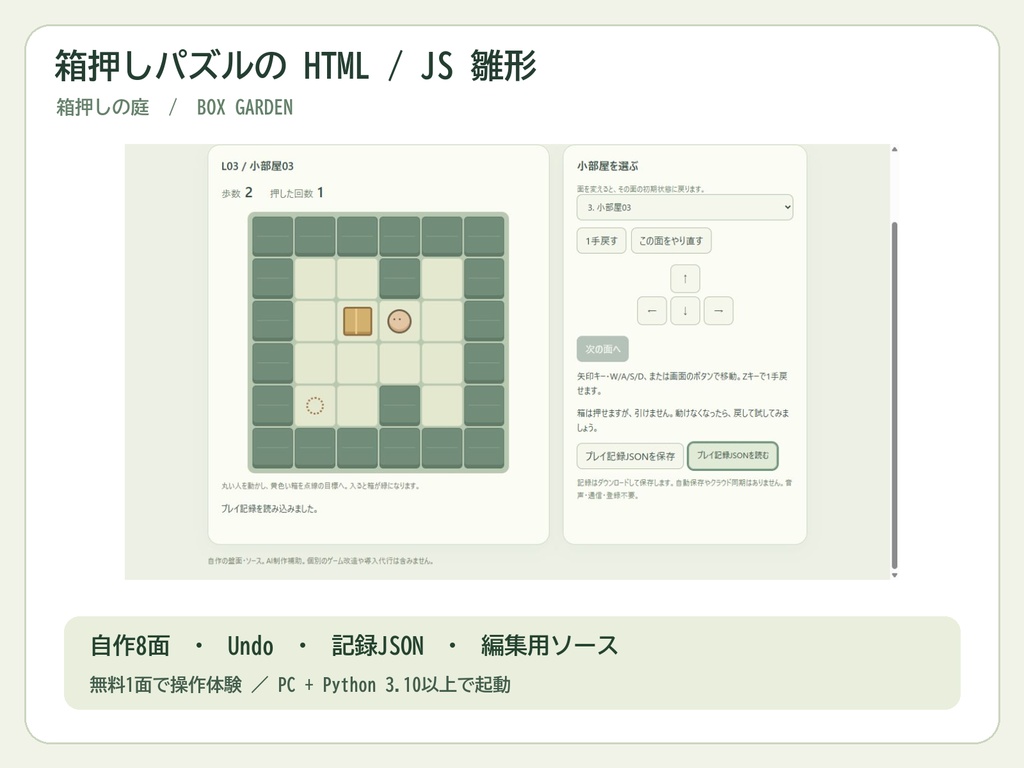Click the 無料1面で操作体験 requirements line
Viewport: 1024px width, 768px height.
pos(300,684)
